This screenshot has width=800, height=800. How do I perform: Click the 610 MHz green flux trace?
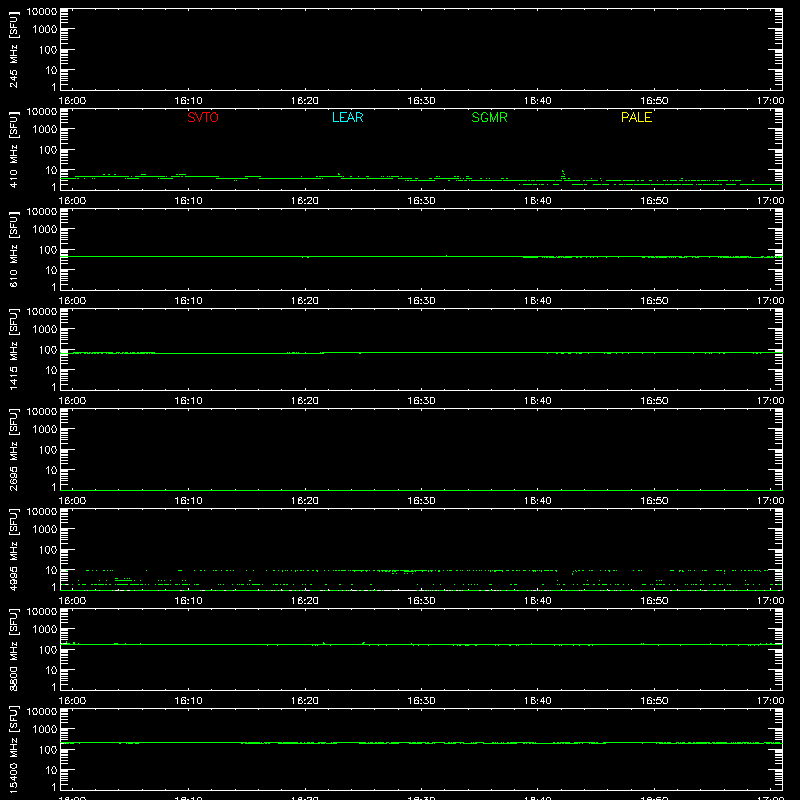coord(421,257)
